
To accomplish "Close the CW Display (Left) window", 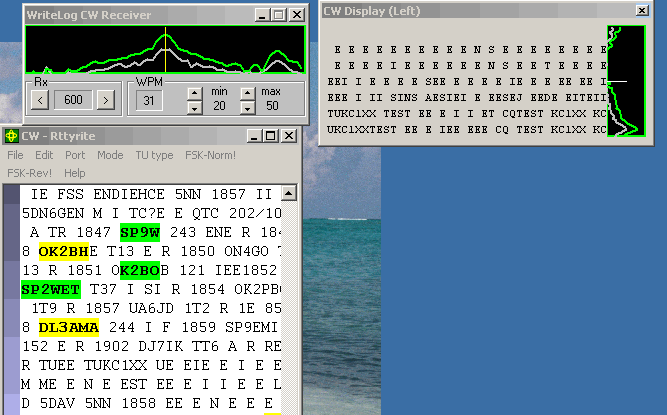I will [642, 10].
